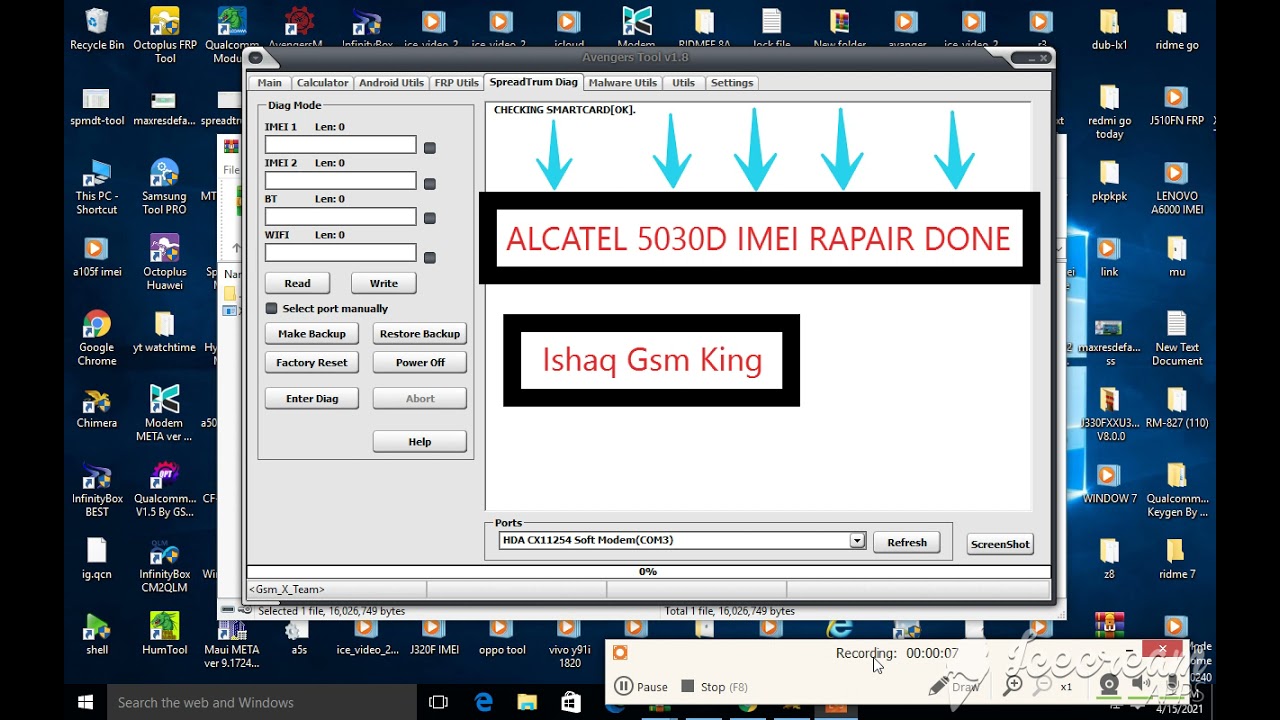Click the Power Off button
This screenshot has height=720, width=1280.
[420, 362]
